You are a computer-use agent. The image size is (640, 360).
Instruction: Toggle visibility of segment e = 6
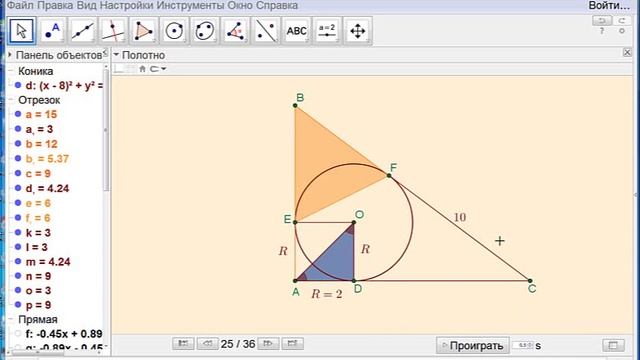pyautogui.click(x=18, y=203)
